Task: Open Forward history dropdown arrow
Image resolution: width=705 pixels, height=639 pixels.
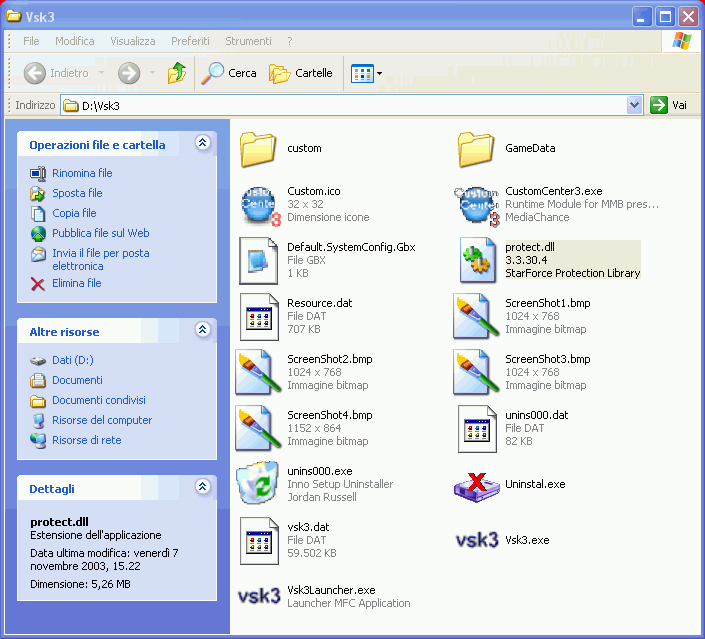Action: coord(152,73)
